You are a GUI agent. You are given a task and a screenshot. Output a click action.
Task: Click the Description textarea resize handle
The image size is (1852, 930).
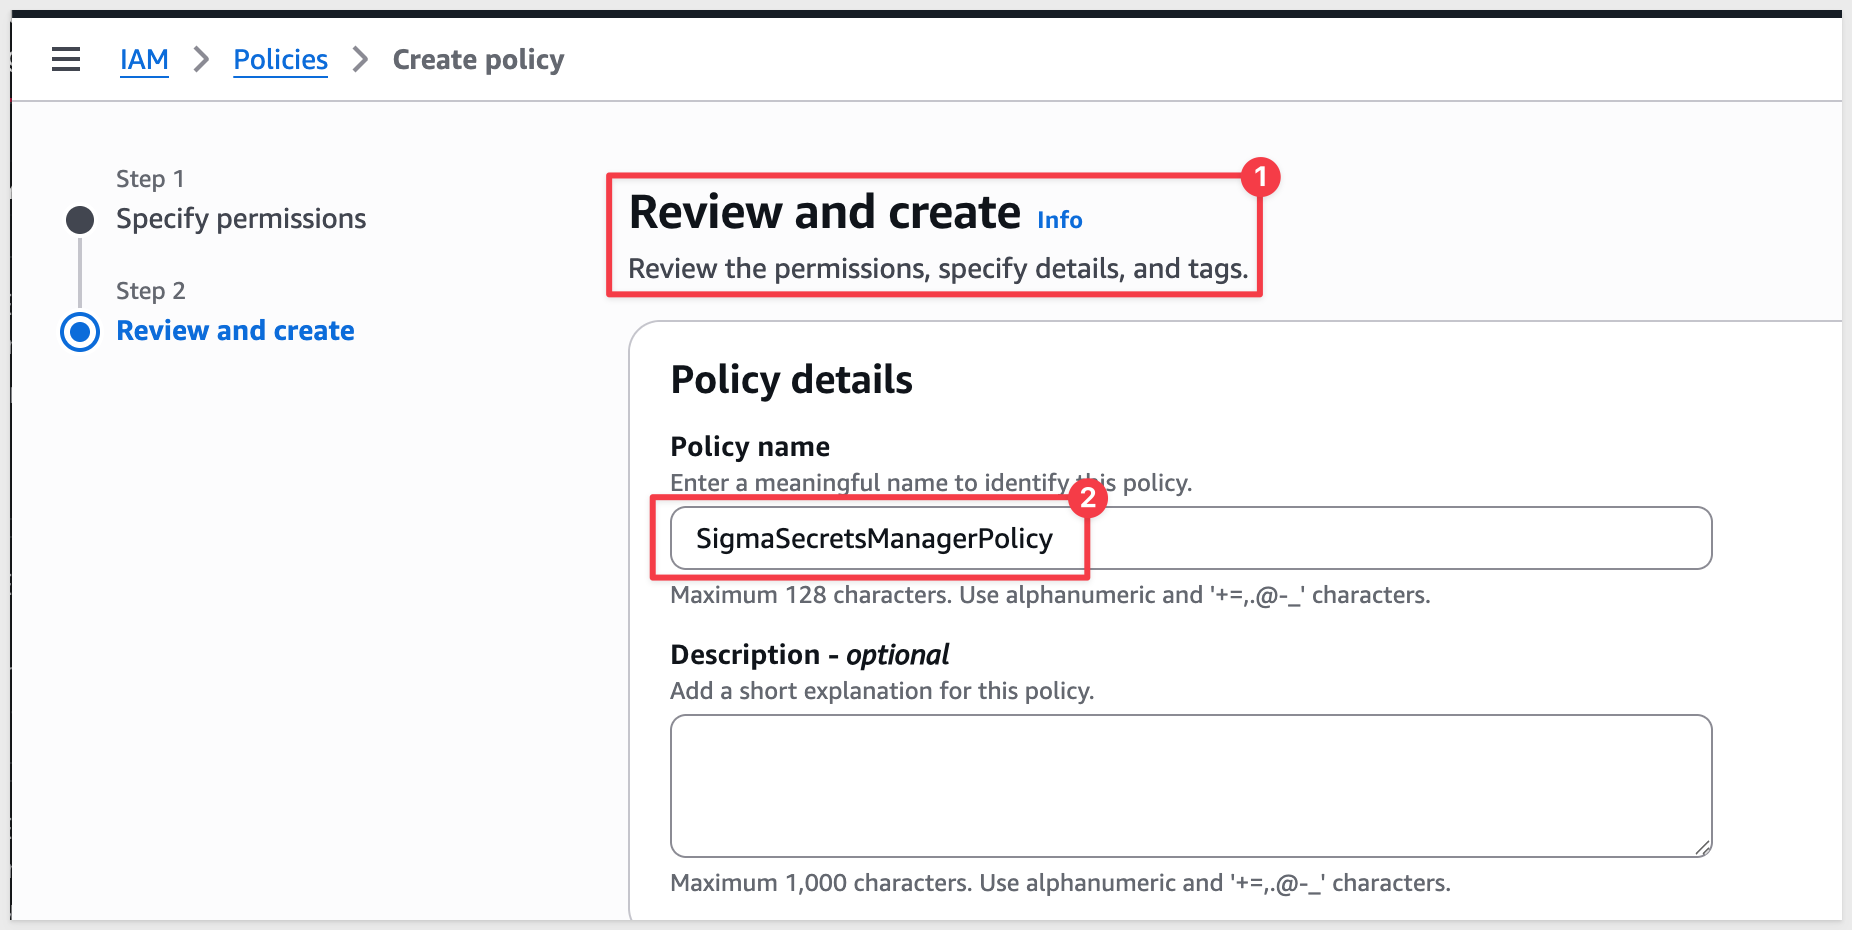(1702, 847)
